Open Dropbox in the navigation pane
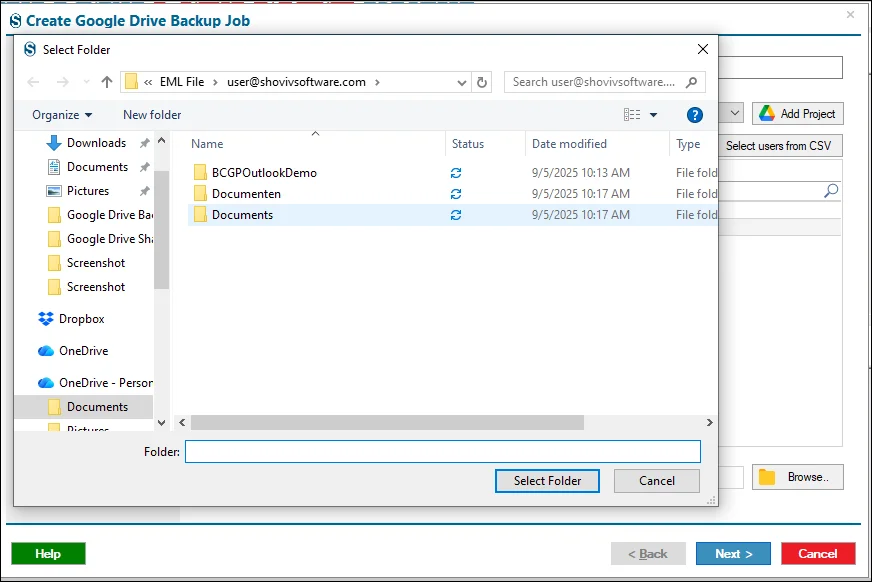Viewport: 872px width, 582px height. click(x=82, y=319)
